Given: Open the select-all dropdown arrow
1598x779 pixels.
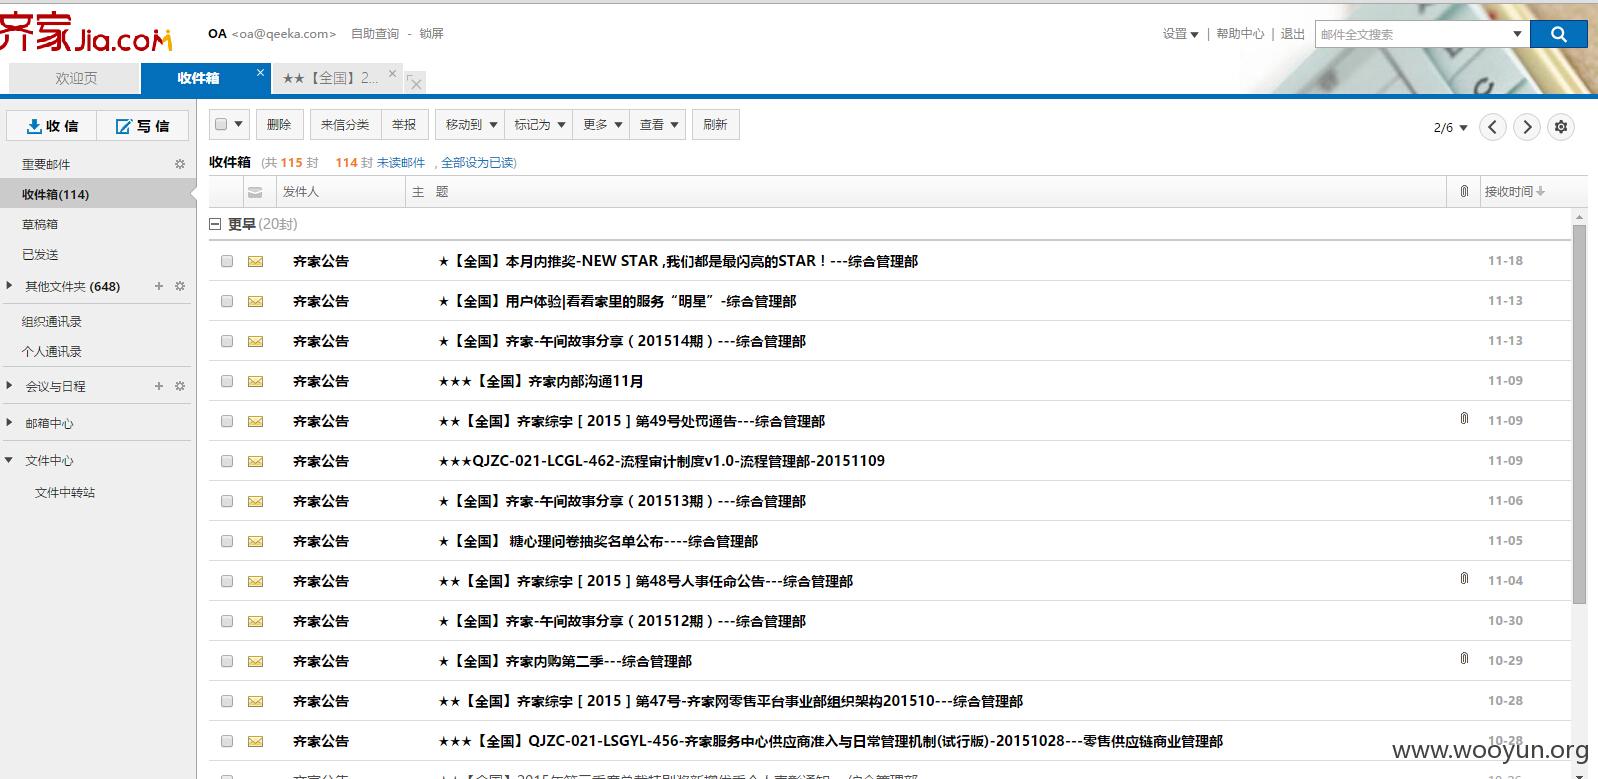Looking at the screenshot, I should (x=238, y=125).
